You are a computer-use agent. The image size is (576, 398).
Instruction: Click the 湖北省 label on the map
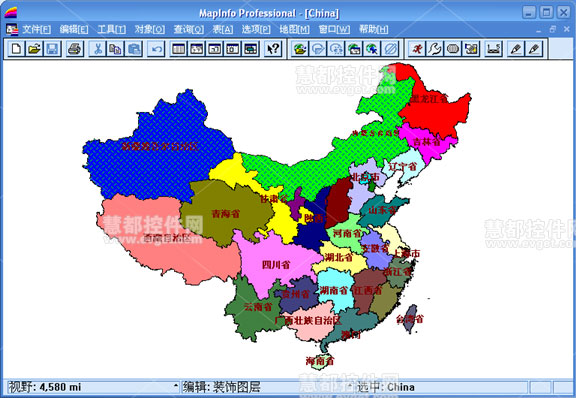tap(339, 257)
